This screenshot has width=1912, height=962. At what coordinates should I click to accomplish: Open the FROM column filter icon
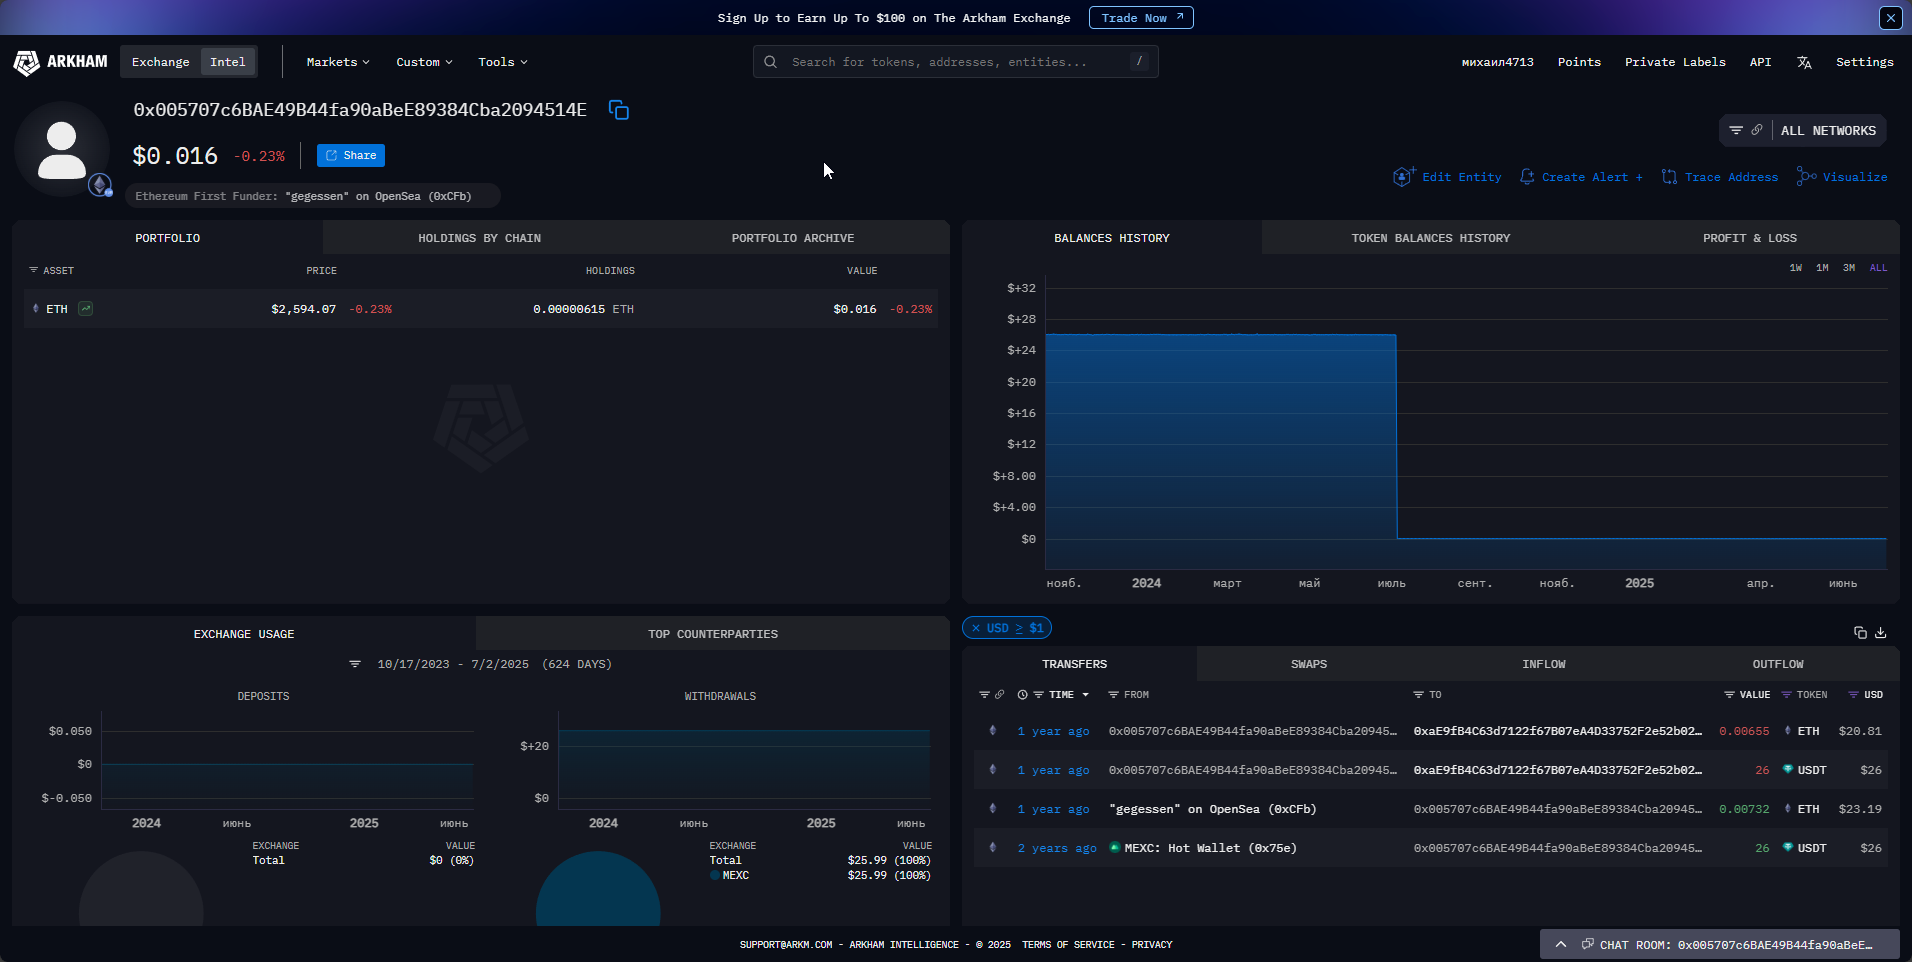pyautogui.click(x=1113, y=695)
